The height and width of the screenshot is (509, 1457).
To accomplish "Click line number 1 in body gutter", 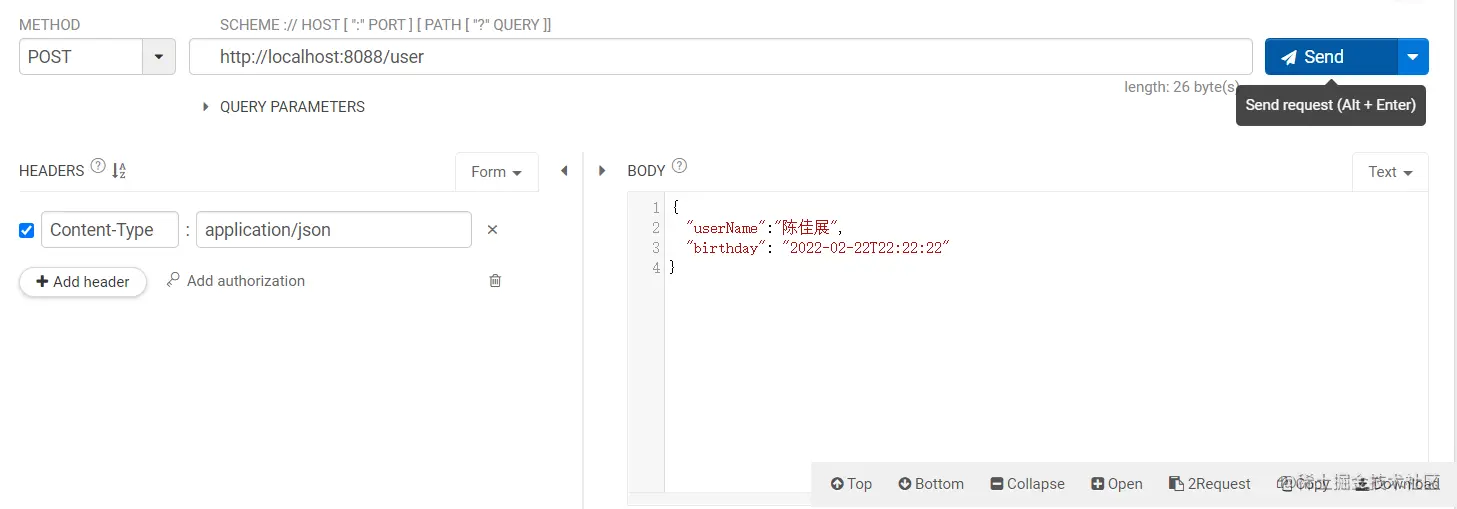I will 655,208.
